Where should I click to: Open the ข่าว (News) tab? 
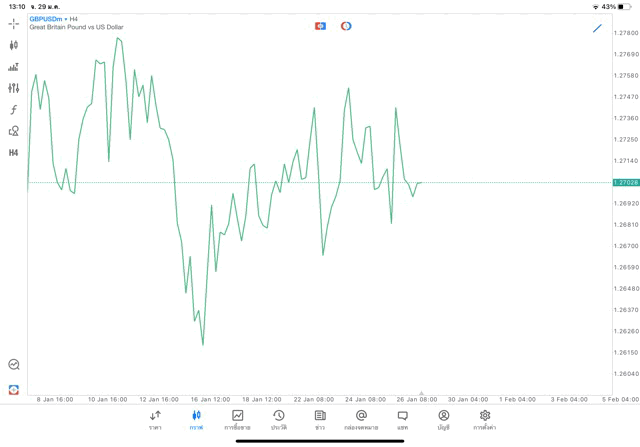click(x=319, y=419)
